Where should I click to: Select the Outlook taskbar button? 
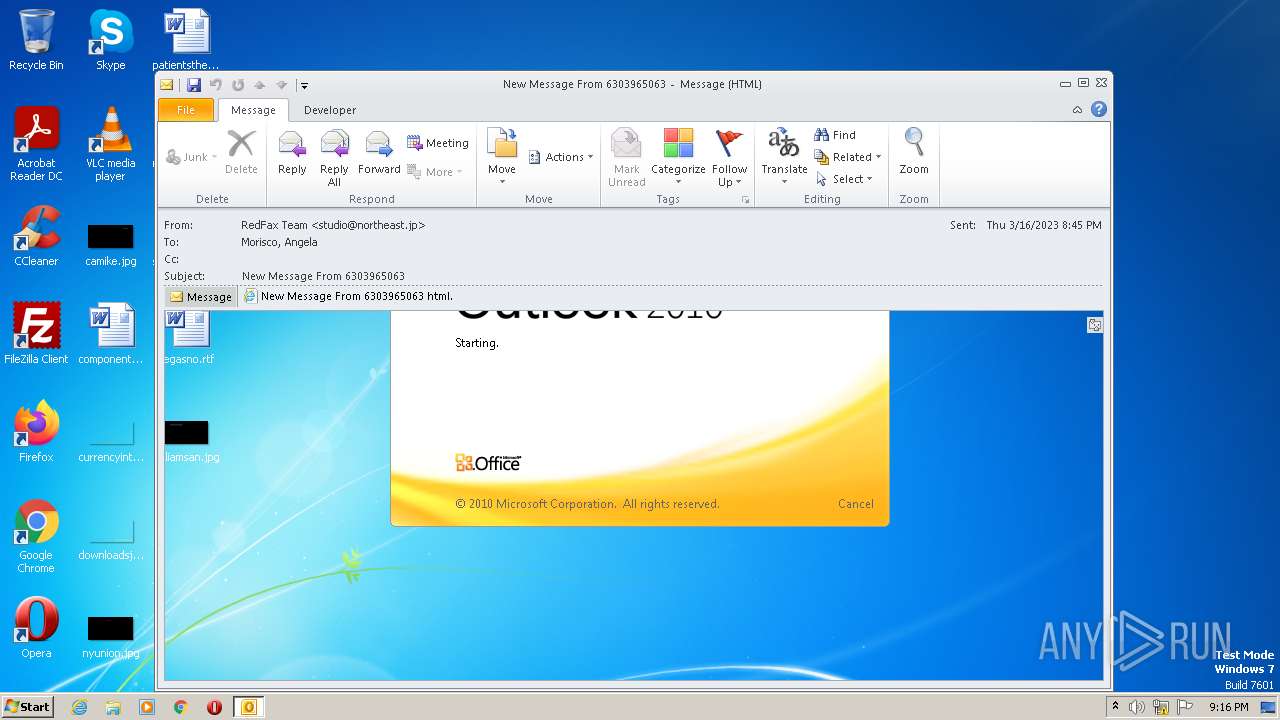[249, 707]
